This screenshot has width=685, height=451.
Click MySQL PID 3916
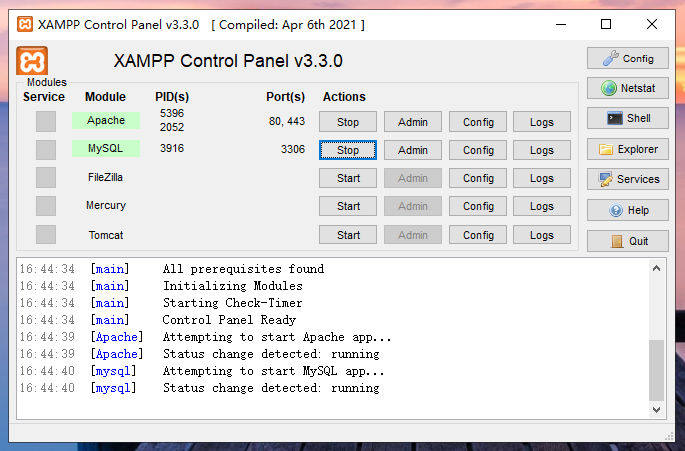tap(172, 149)
